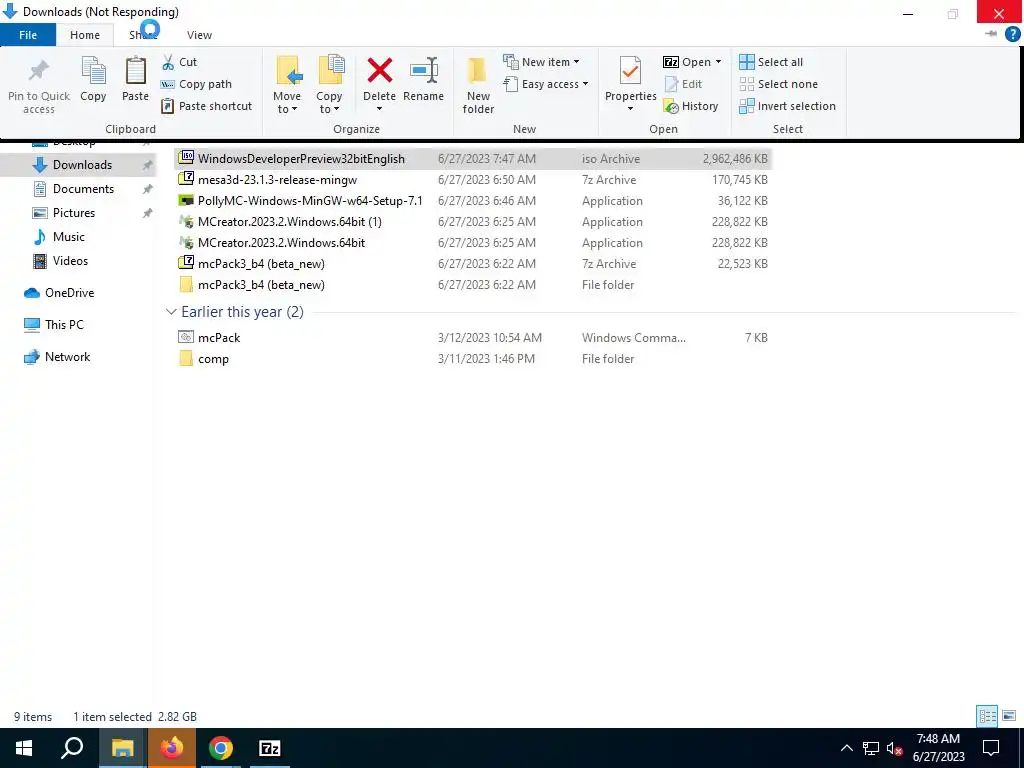The height and width of the screenshot is (768, 1024).
Task: Click the network tray icon
Action: [x=871, y=748]
